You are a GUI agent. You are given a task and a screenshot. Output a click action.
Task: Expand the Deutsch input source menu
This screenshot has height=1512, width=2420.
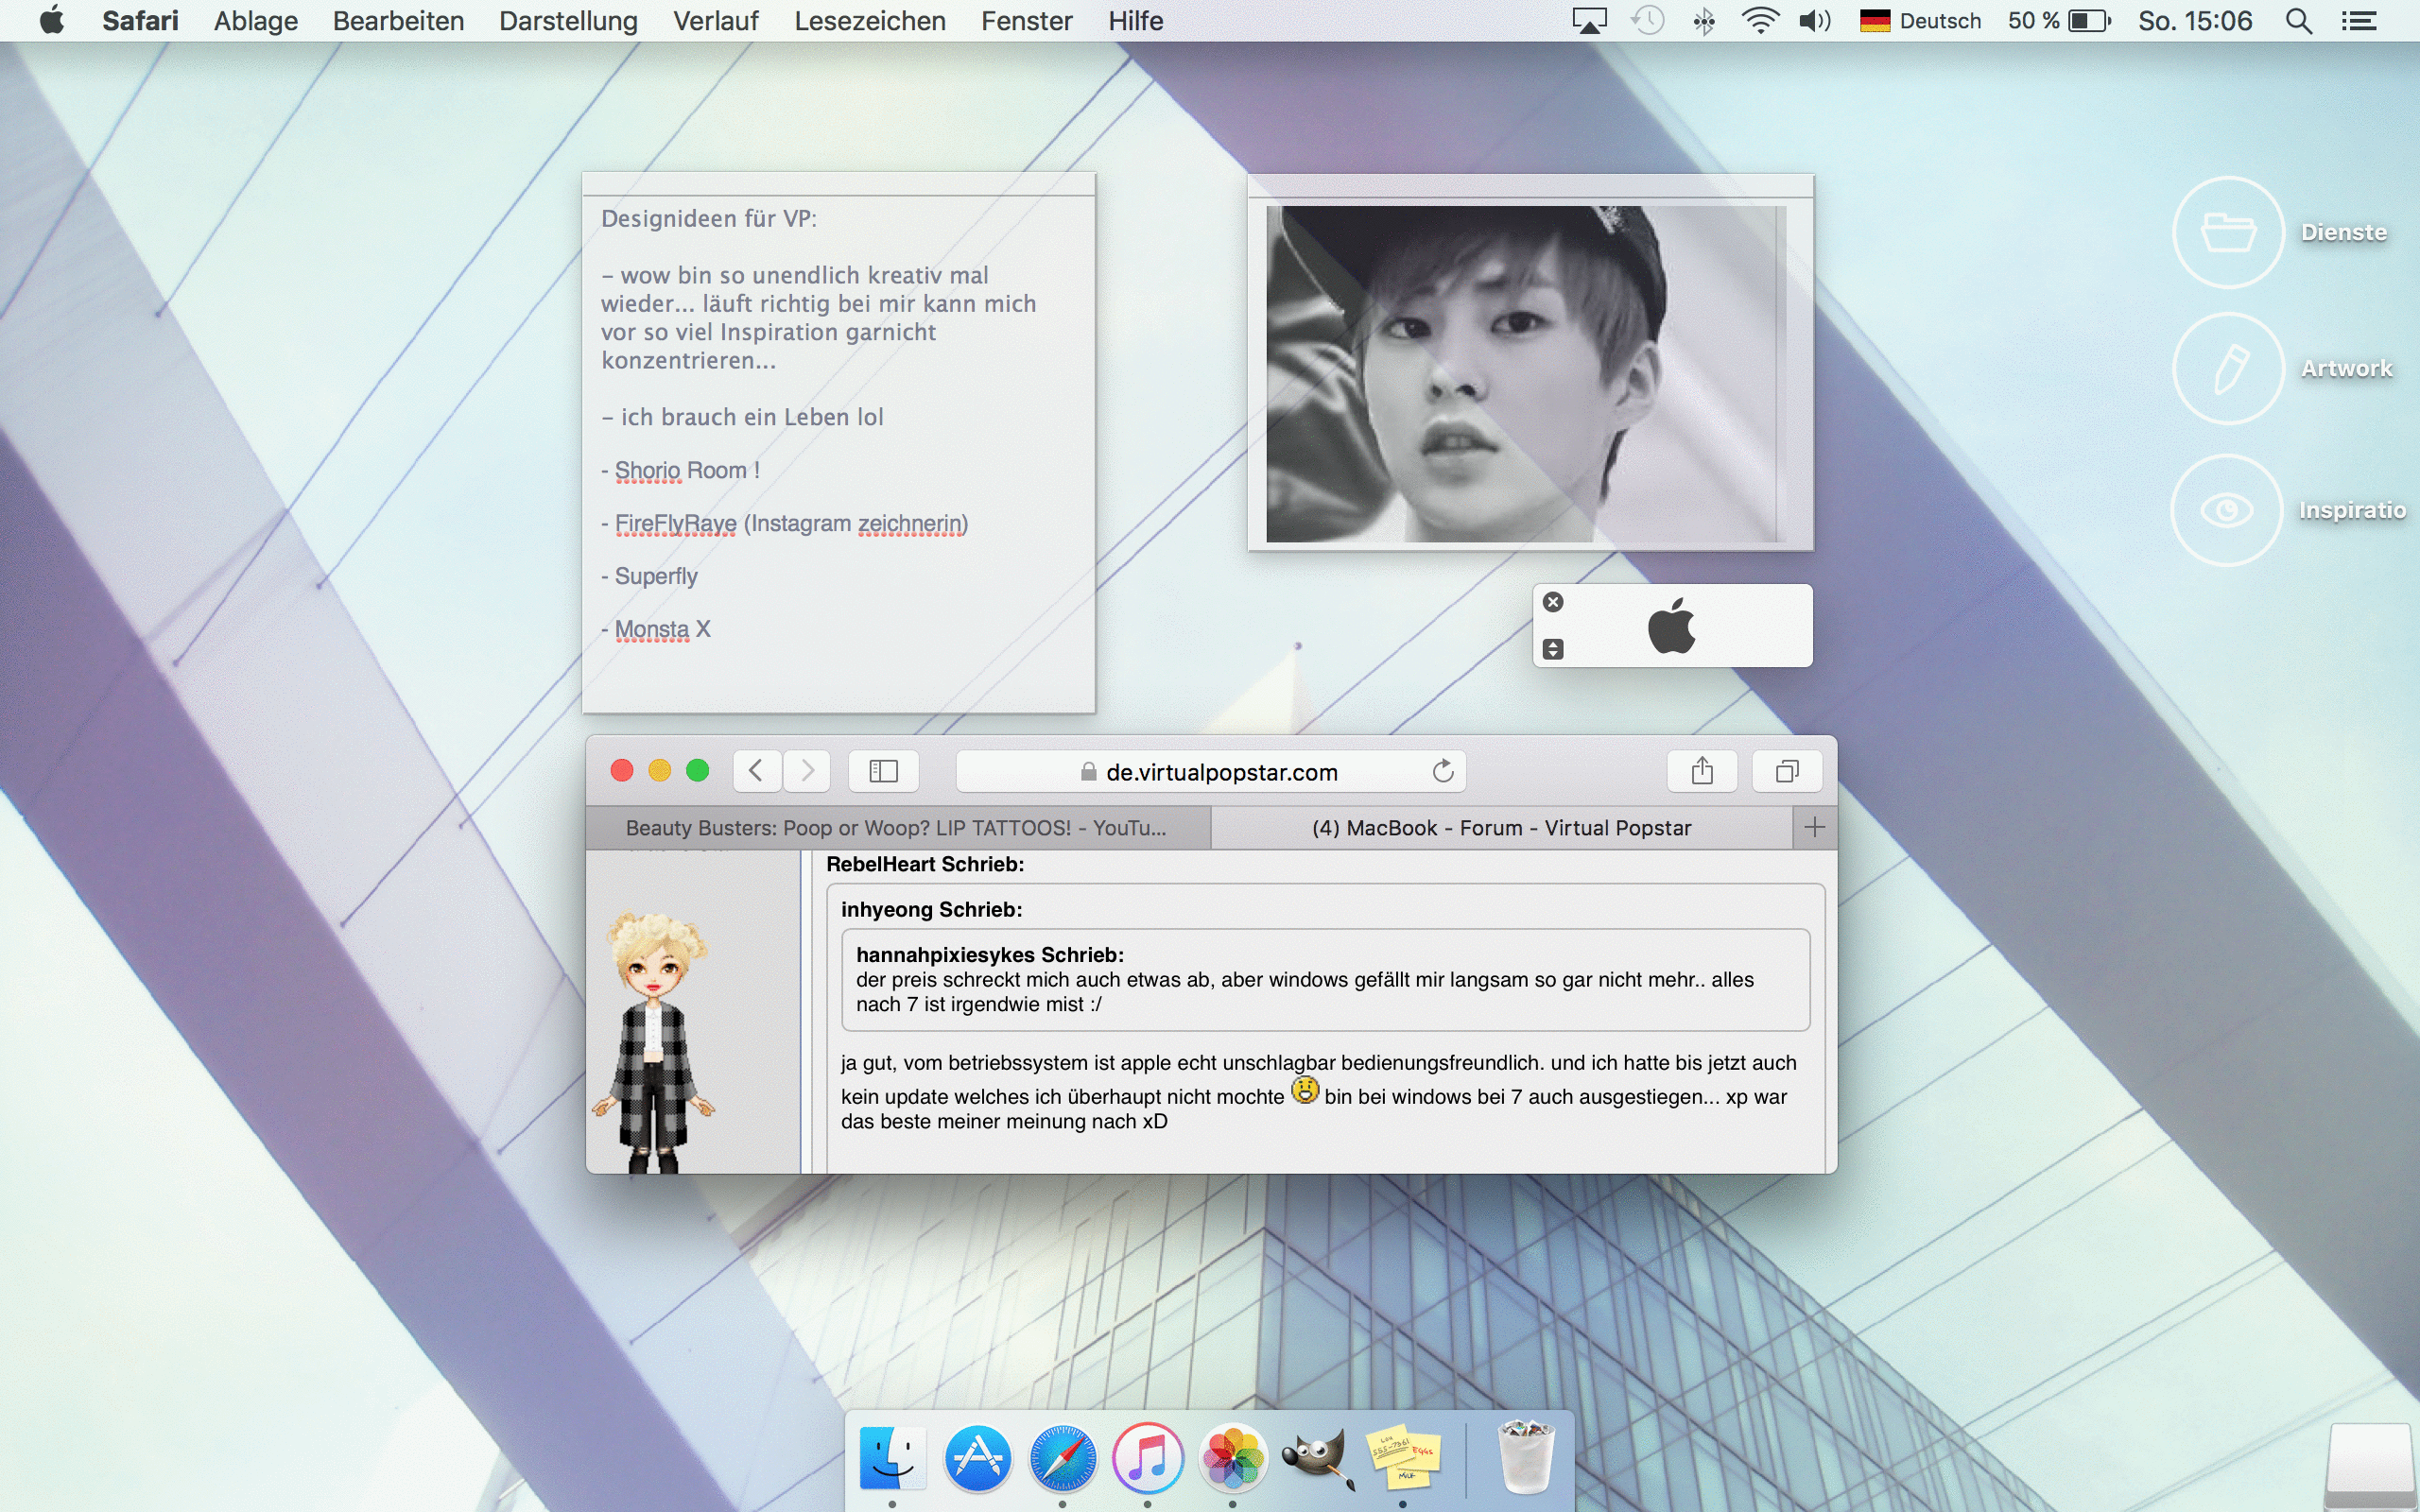[x=1920, y=21]
